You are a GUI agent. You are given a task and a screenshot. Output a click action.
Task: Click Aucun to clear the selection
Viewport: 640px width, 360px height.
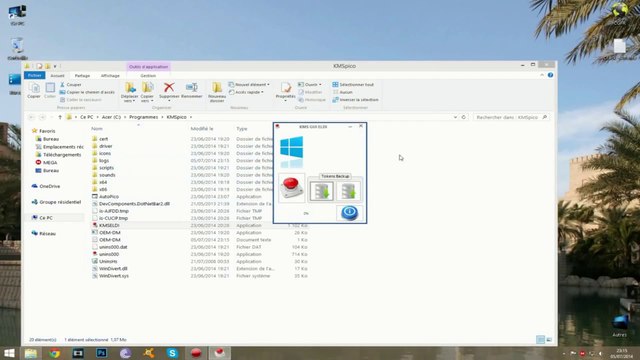342,92
